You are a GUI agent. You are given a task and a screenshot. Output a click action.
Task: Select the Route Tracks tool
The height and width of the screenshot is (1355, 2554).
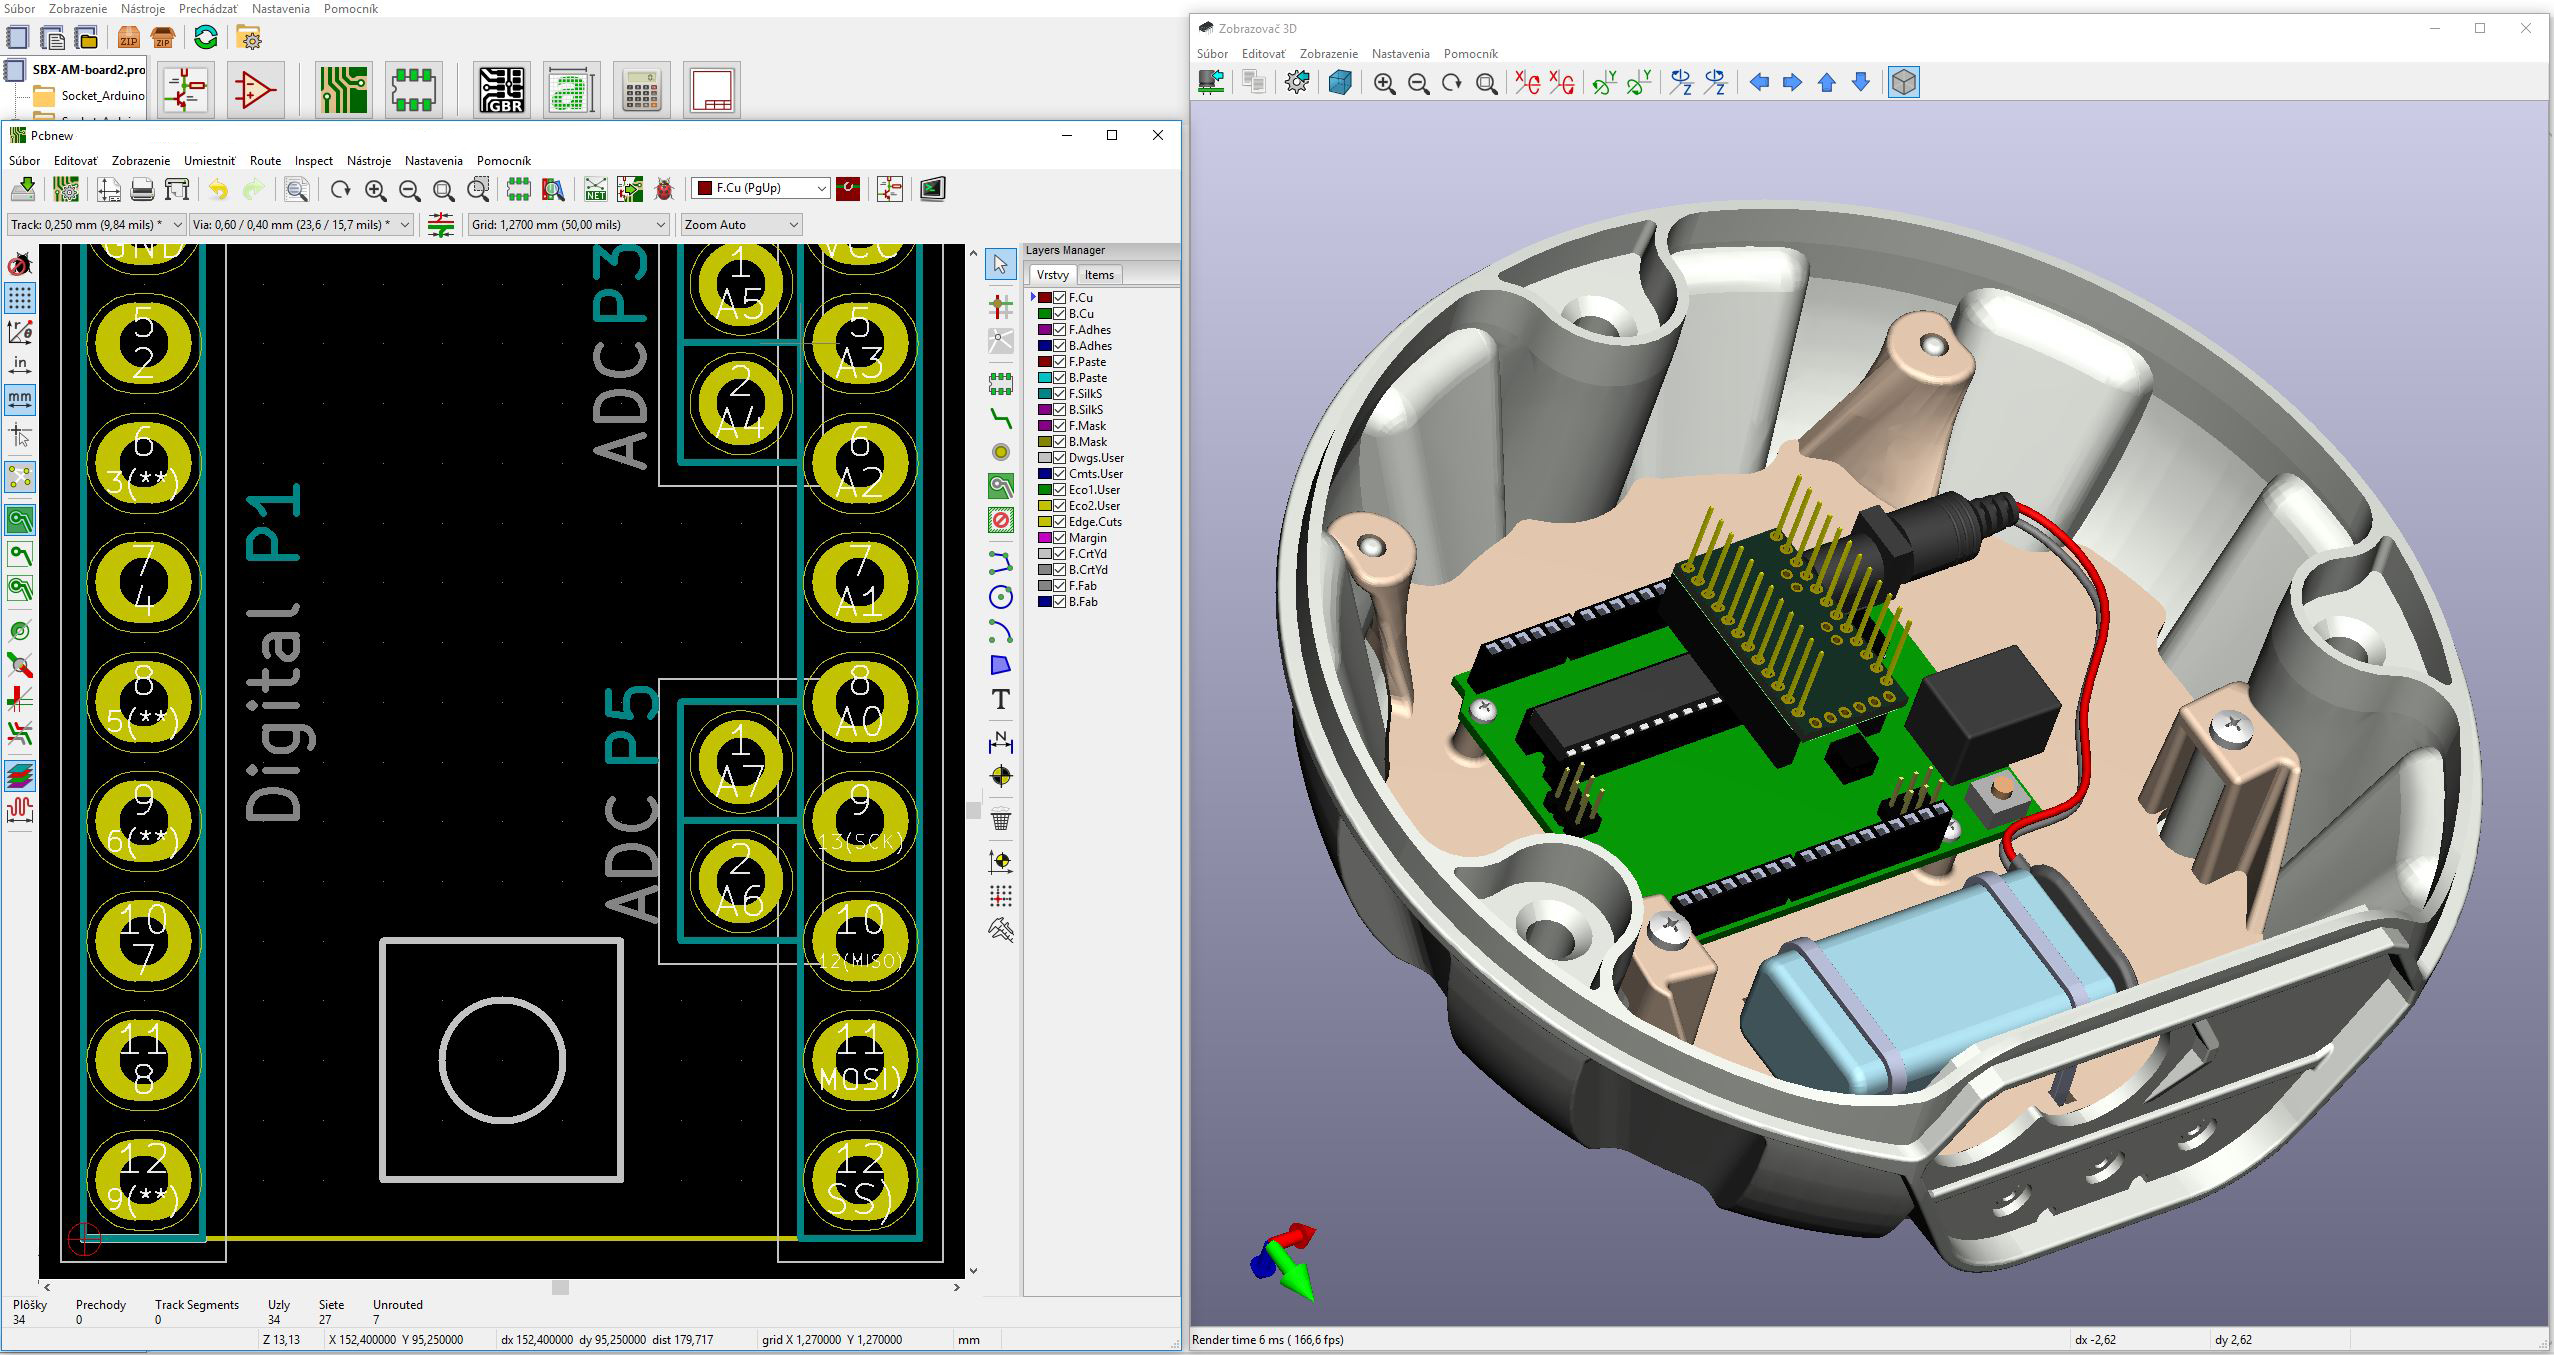1001,419
